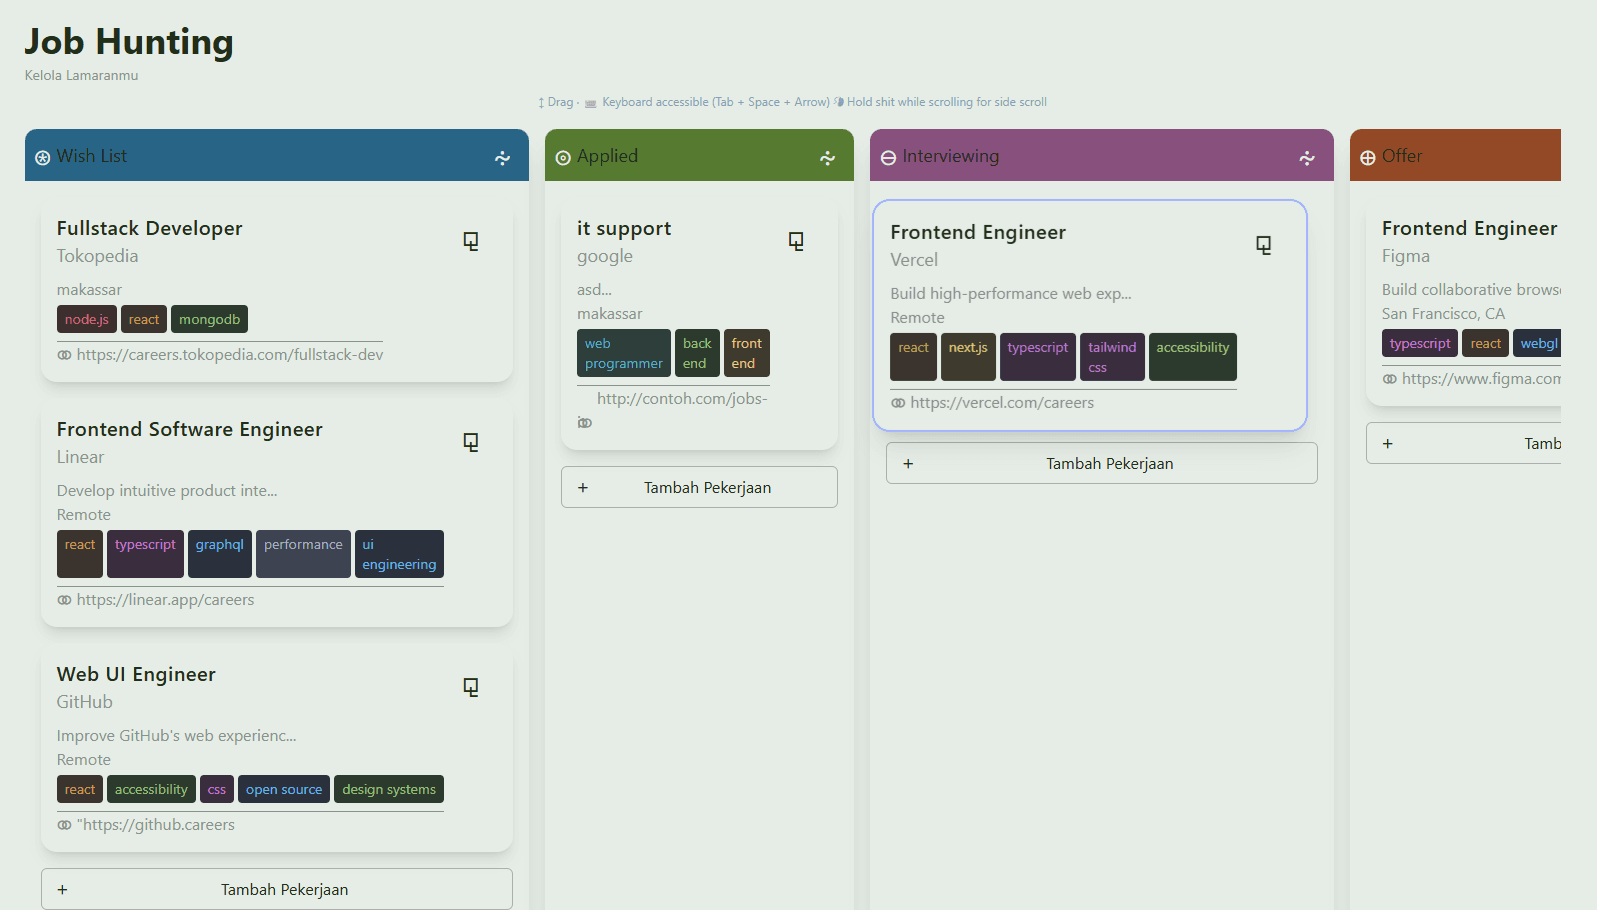
Task: Click the webgl tag on Figma card
Action: pyautogui.click(x=1538, y=343)
